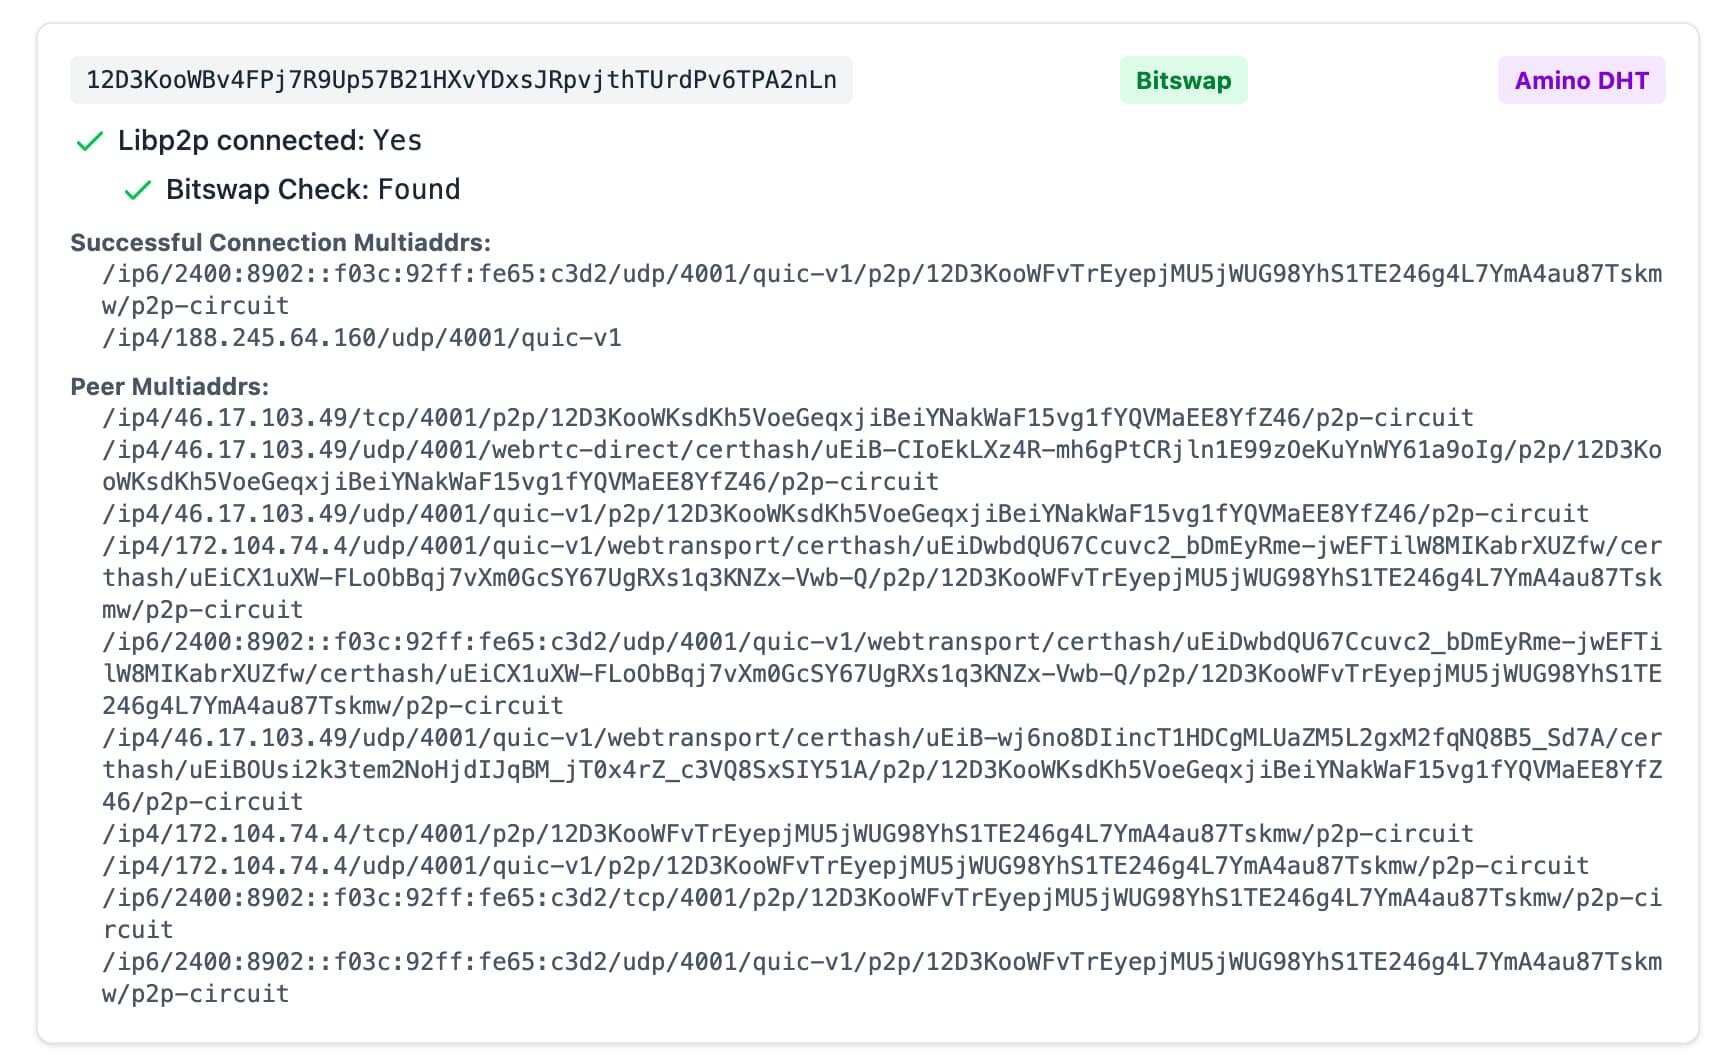
Task: Select the /ip4/46.17.103.49/tcp/4001 peer multiaddr
Action: click(788, 418)
